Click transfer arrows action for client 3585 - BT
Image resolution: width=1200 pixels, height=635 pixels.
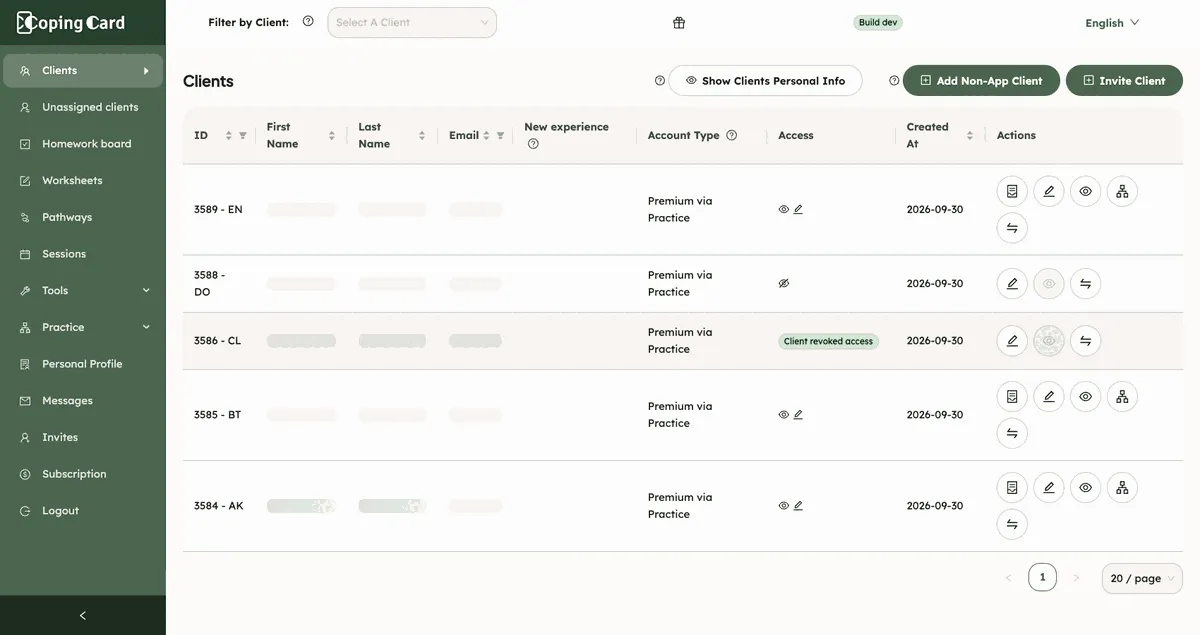(x=1012, y=433)
